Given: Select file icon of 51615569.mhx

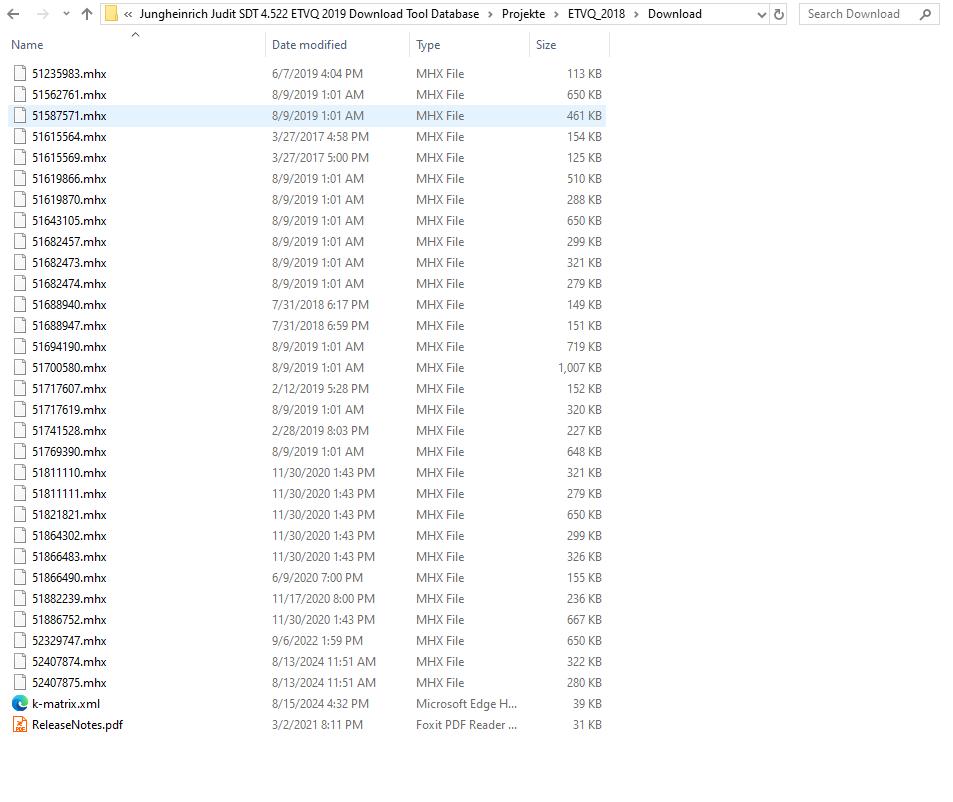Looking at the screenshot, I should [x=20, y=158].
